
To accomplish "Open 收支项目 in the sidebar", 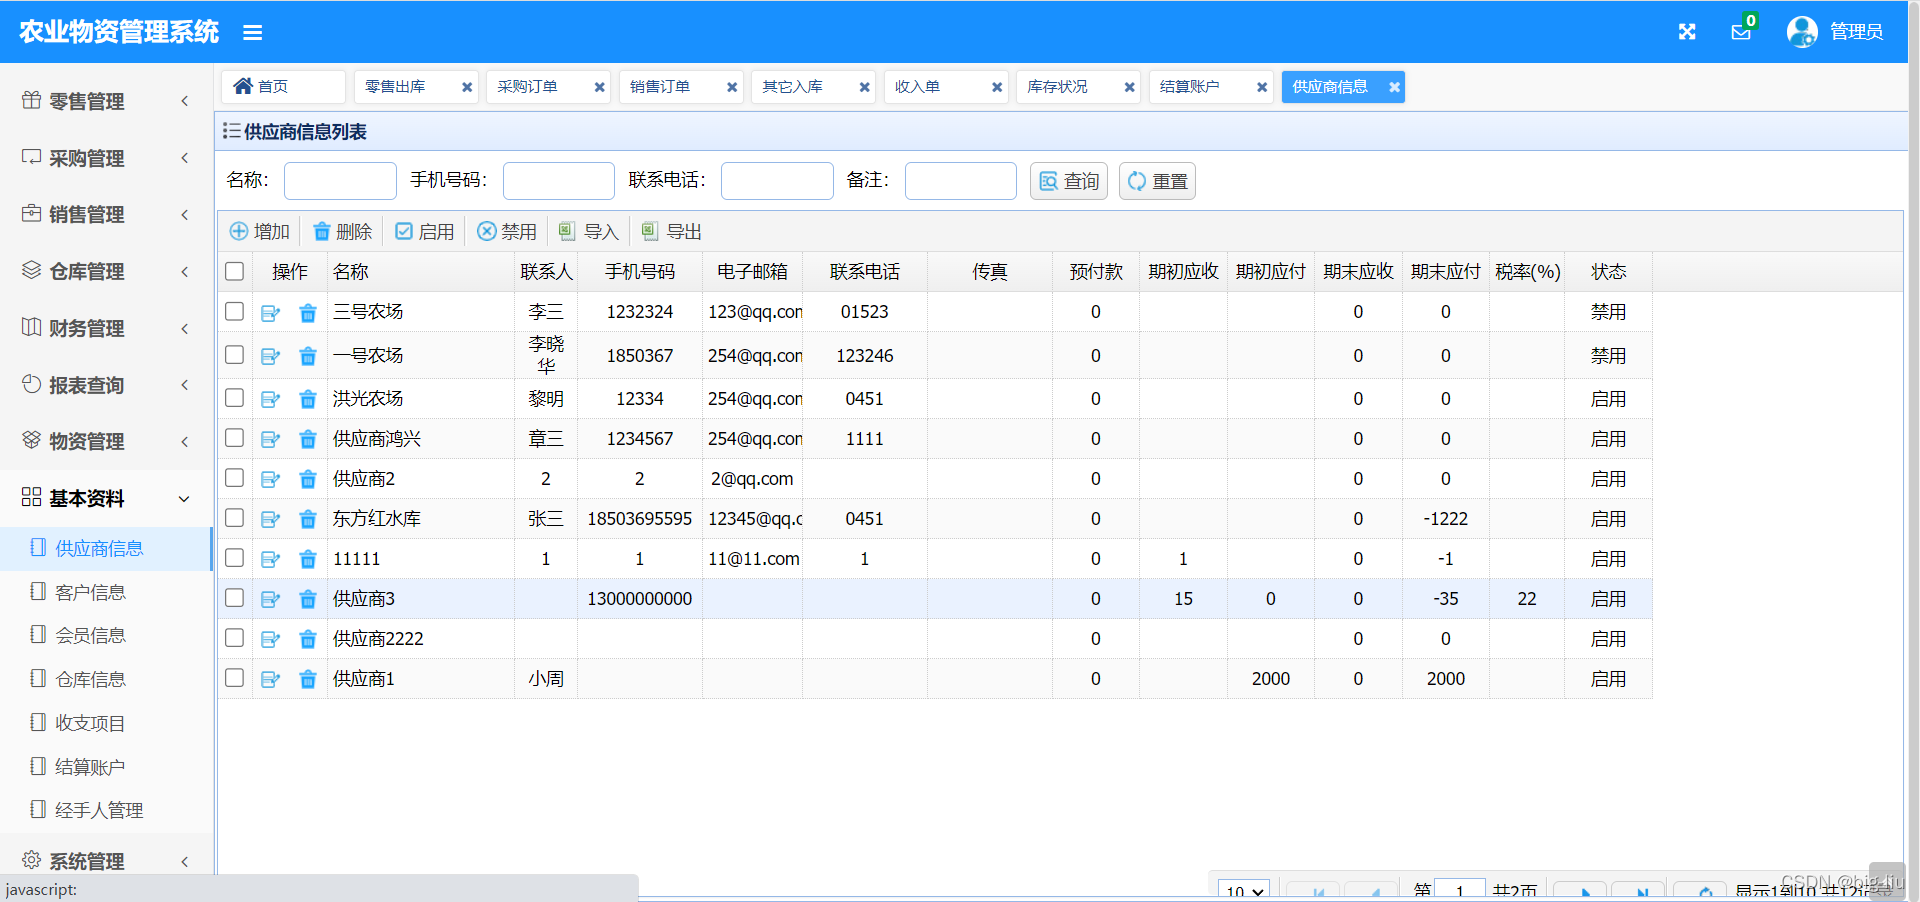I will (x=106, y=723).
